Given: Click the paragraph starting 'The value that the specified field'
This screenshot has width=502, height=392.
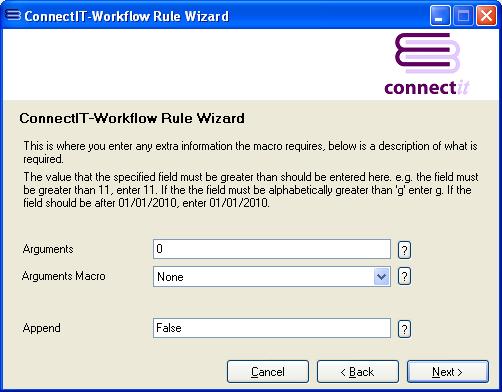Looking at the screenshot, I should pyautogui.click(x=251, y=190).
